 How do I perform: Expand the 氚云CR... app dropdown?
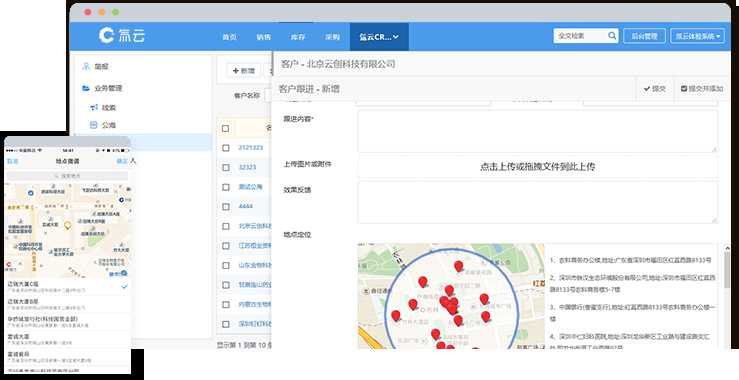379,37
